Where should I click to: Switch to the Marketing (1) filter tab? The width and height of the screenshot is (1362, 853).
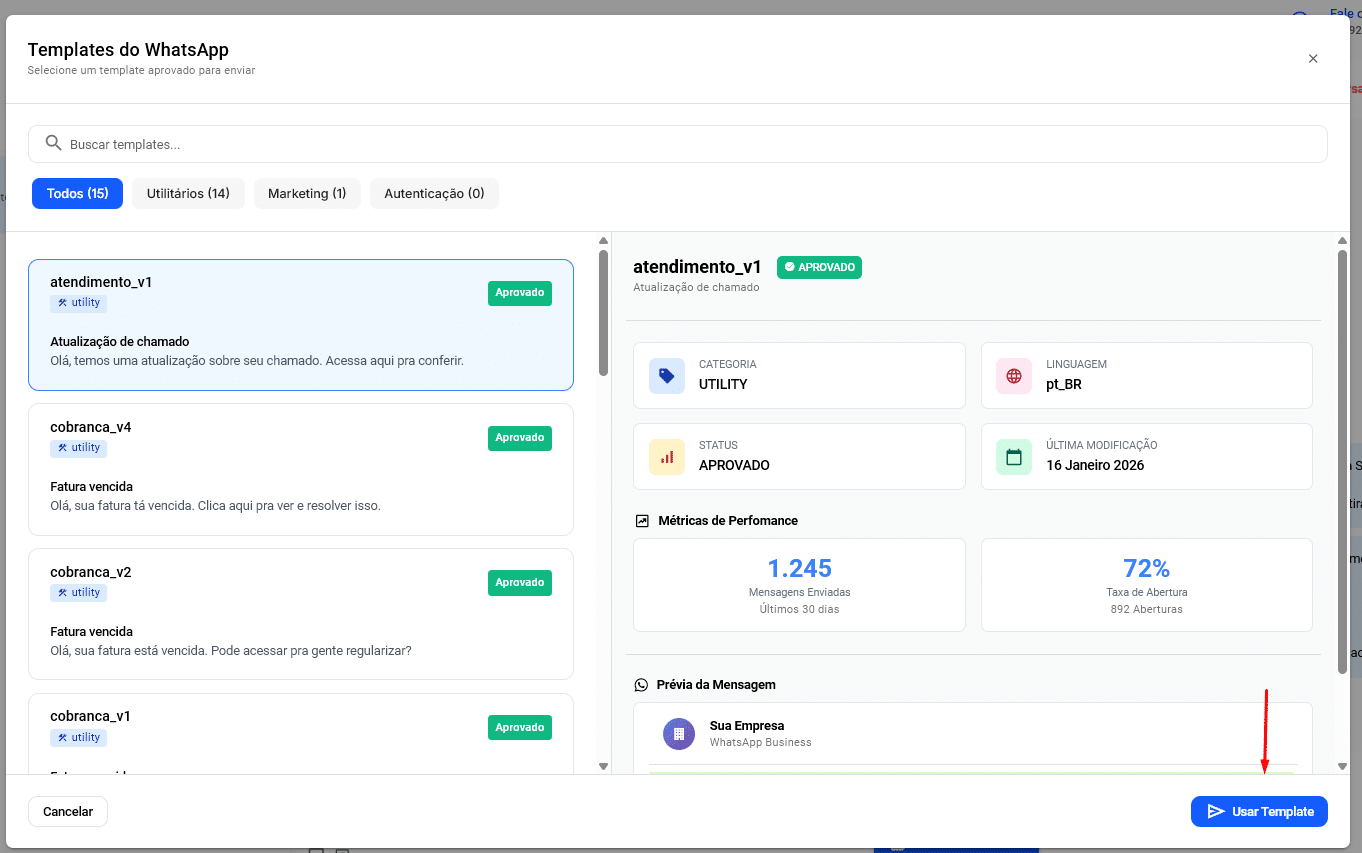tap(307, 193)
